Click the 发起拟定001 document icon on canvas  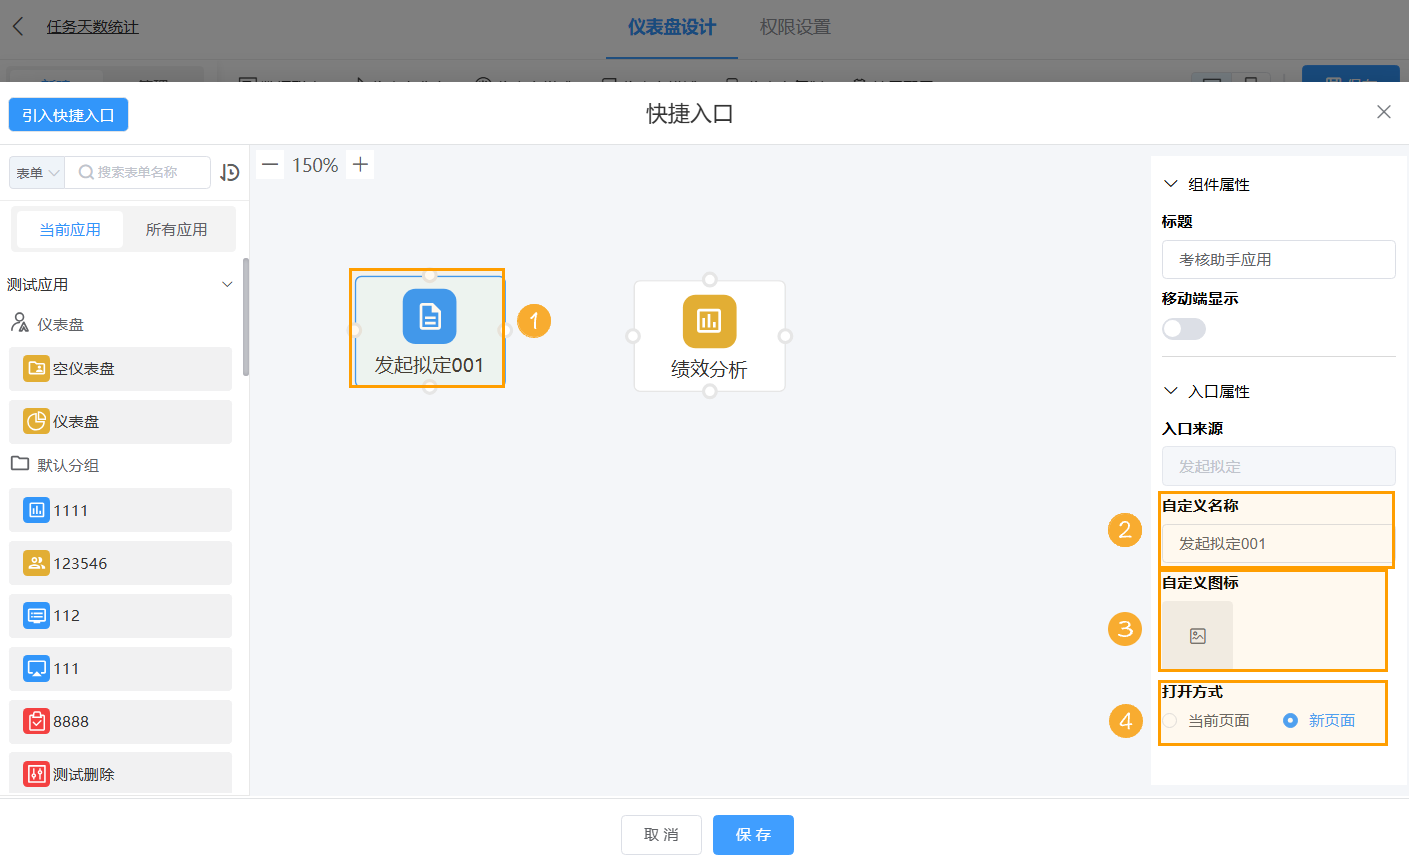click(429, 316)
